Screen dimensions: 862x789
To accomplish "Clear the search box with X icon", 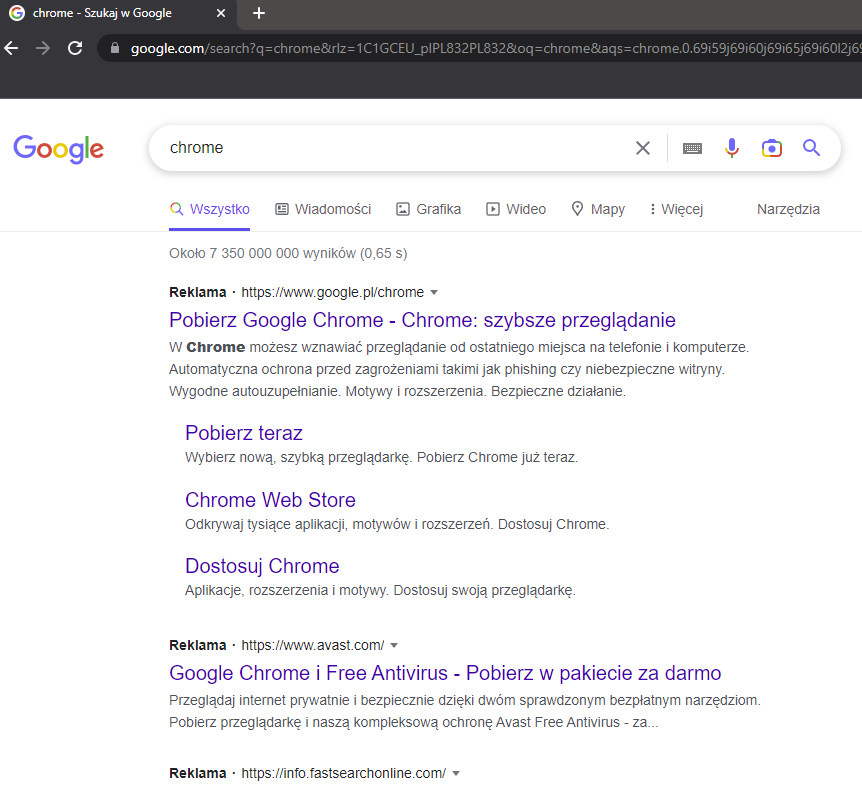I will coord(643,148).
